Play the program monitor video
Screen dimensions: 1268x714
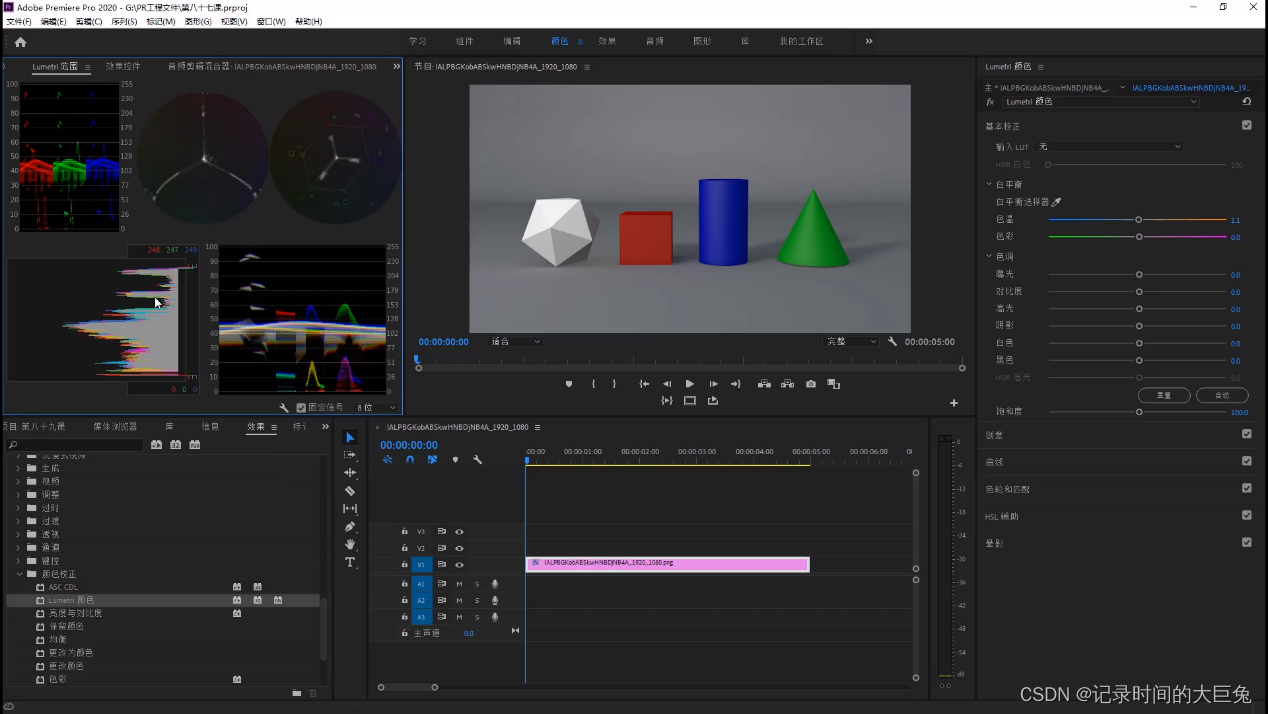point(690,384)
